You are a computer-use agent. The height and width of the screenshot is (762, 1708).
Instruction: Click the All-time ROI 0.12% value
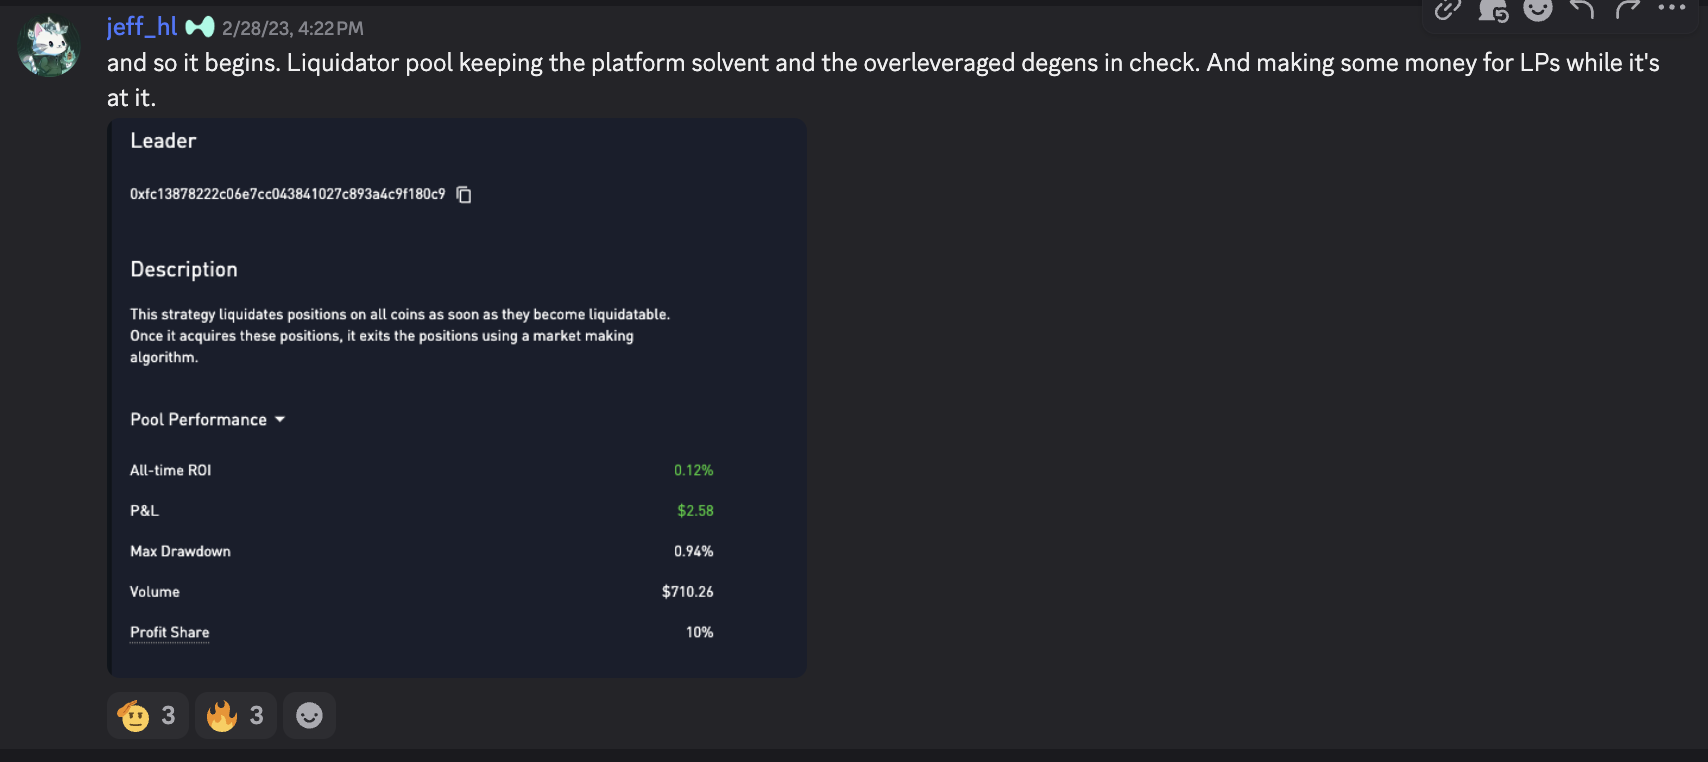point(693,470)
